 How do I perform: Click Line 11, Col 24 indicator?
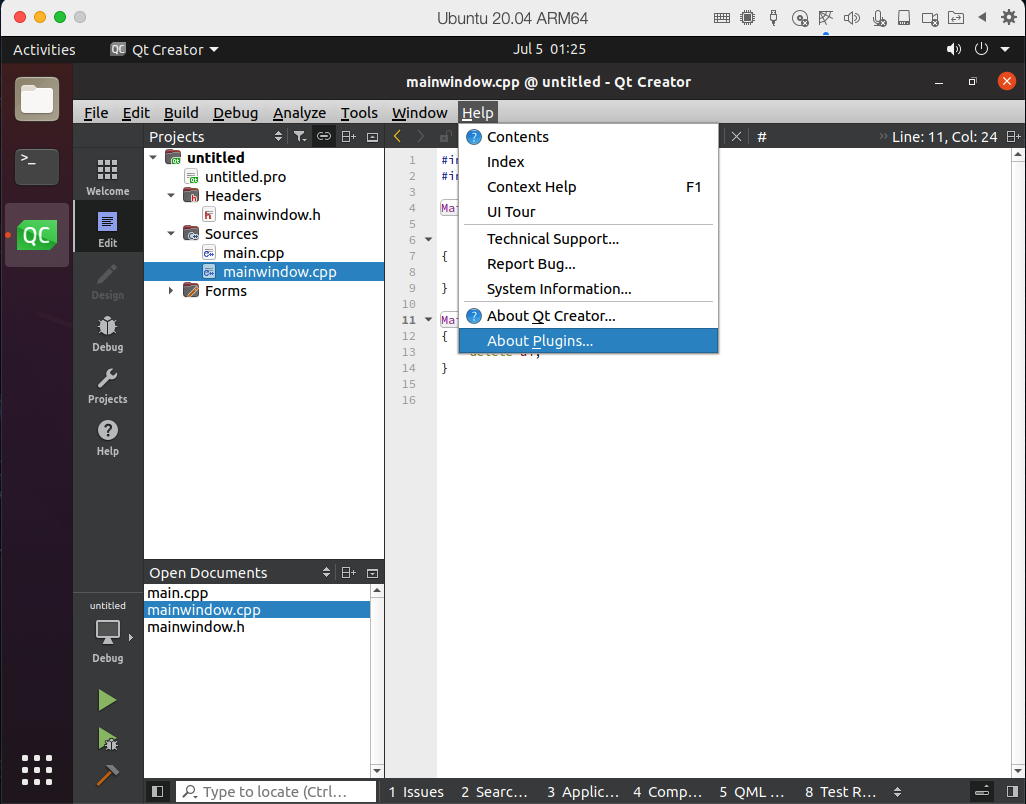point(944,137)
